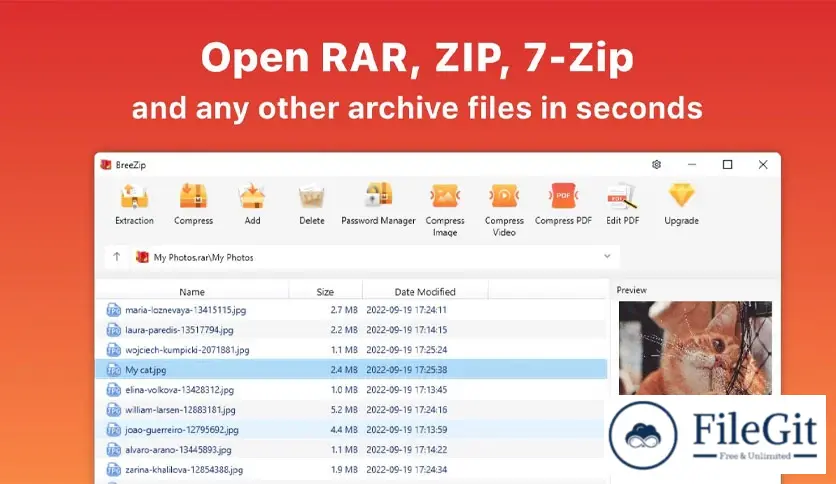Click date 2022-09-19 17:25:38
Viewport: 836px width, 484px height.
point(406,369)
